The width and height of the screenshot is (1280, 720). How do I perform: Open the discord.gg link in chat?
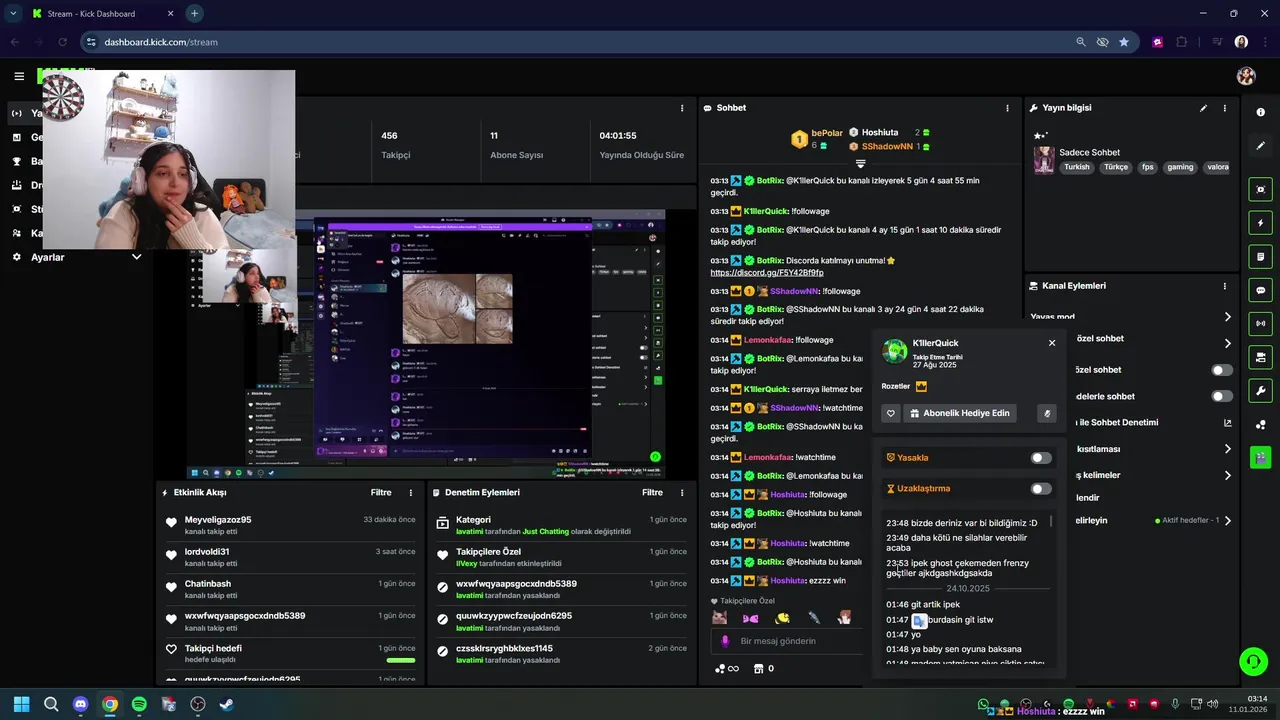[x=767, y=272]
